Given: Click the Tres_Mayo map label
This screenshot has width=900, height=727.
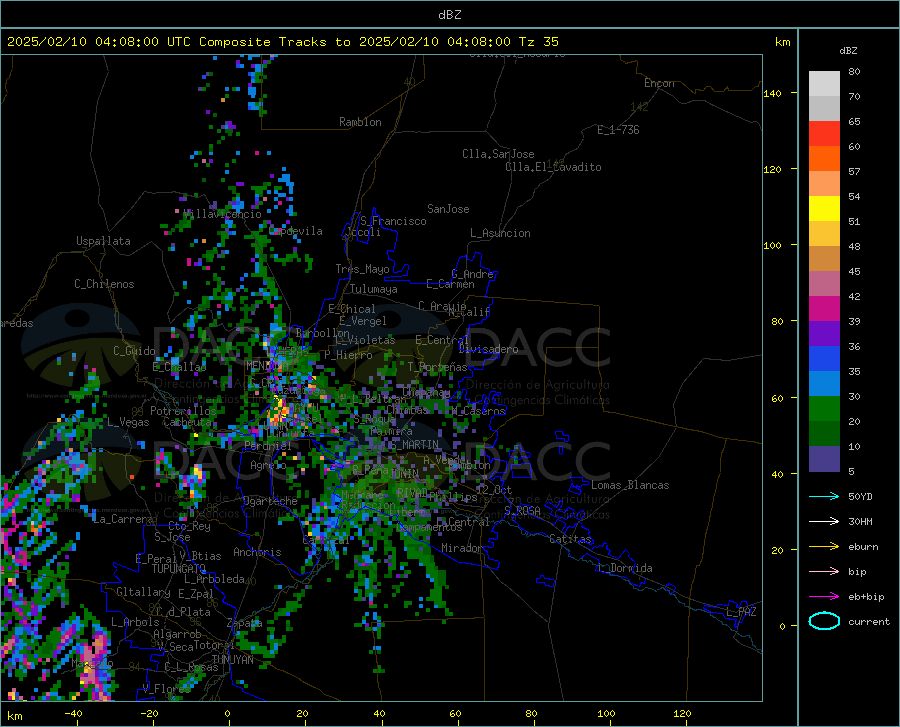Looking at the screenshot, I should click(362, 269).
